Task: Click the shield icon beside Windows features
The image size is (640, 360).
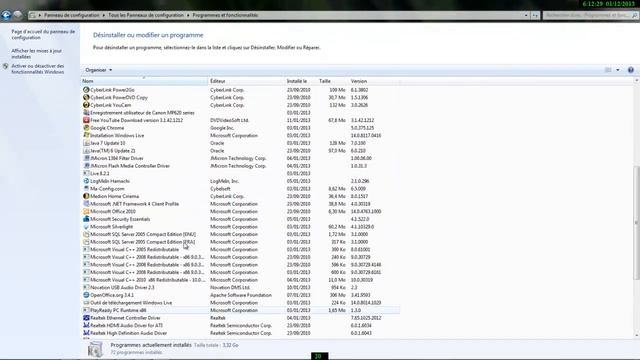Action: pyautogui.click(x=6, y=66)
